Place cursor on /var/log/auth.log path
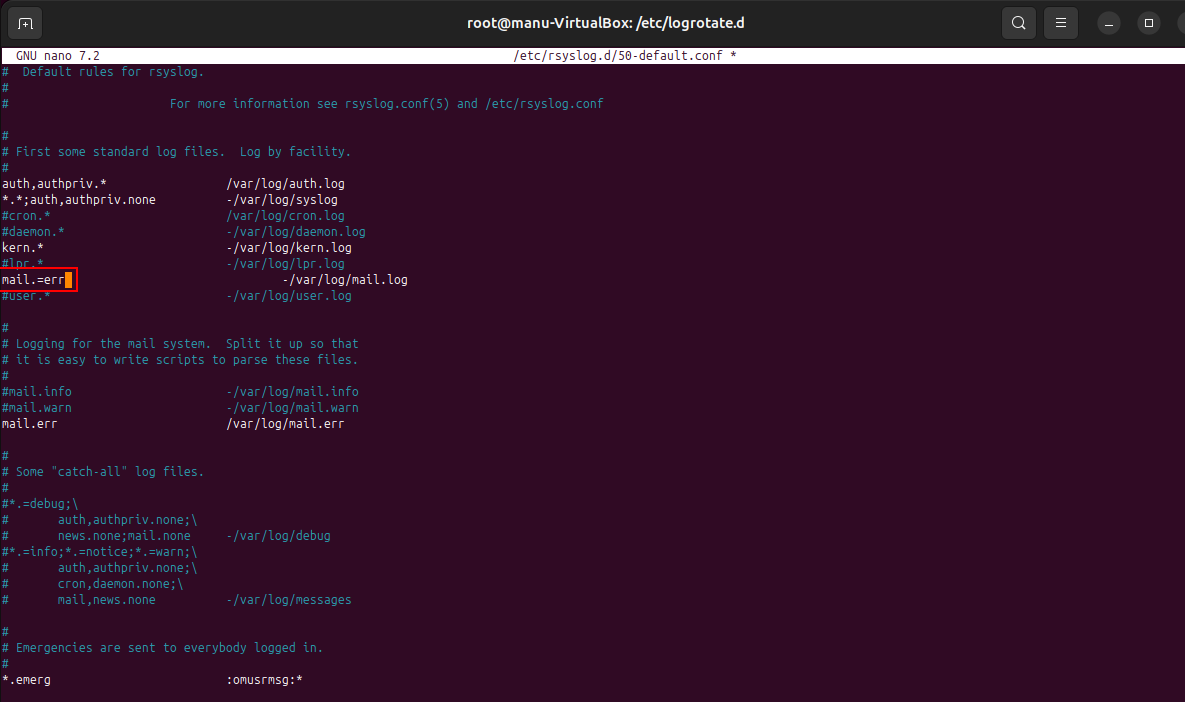The image size is (1185, 702). click(285, 184)
